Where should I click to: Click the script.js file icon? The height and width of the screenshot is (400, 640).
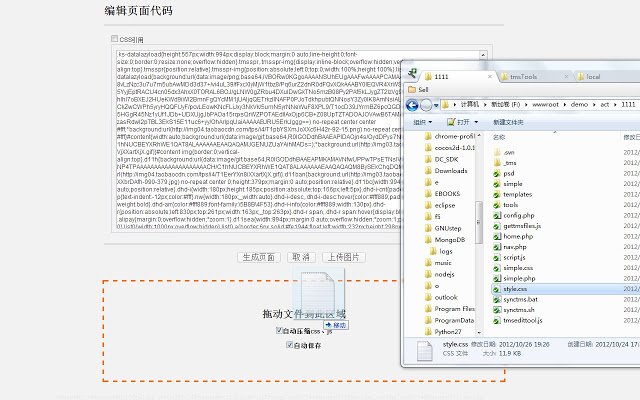pos(497,257)
